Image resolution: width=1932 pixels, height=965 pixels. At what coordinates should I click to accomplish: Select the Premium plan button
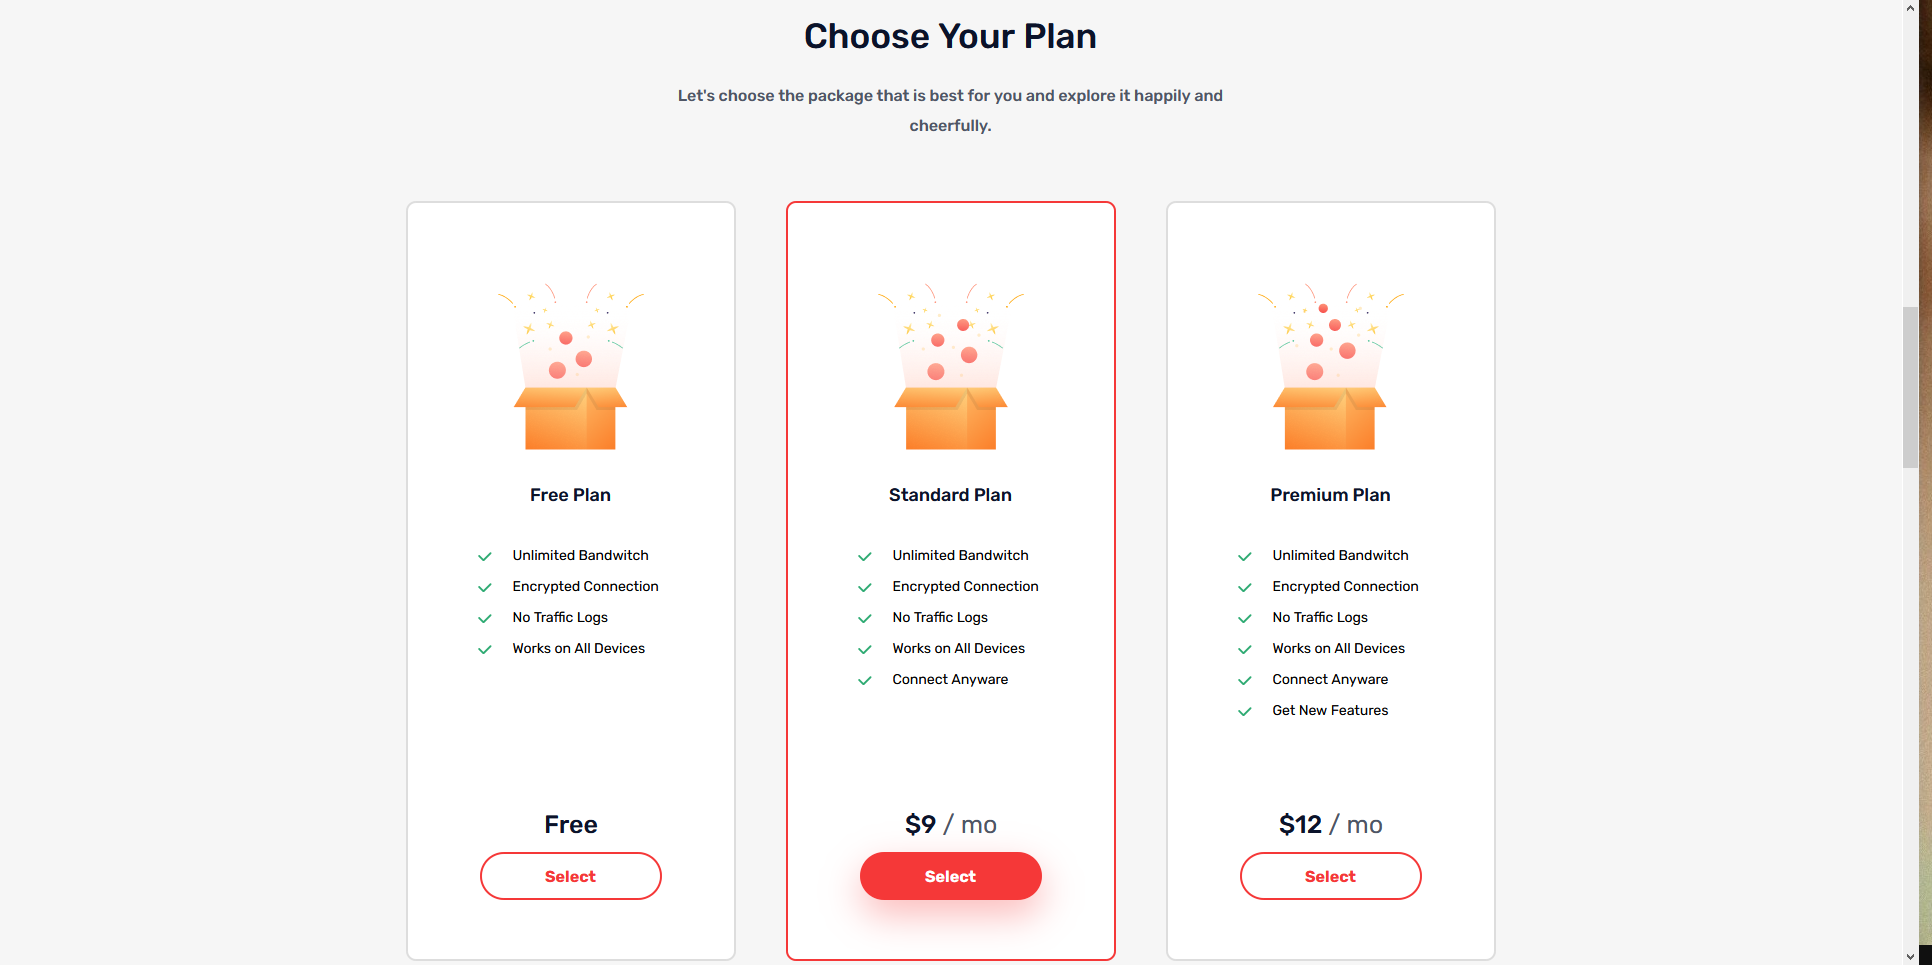(x=1331, y=876)
